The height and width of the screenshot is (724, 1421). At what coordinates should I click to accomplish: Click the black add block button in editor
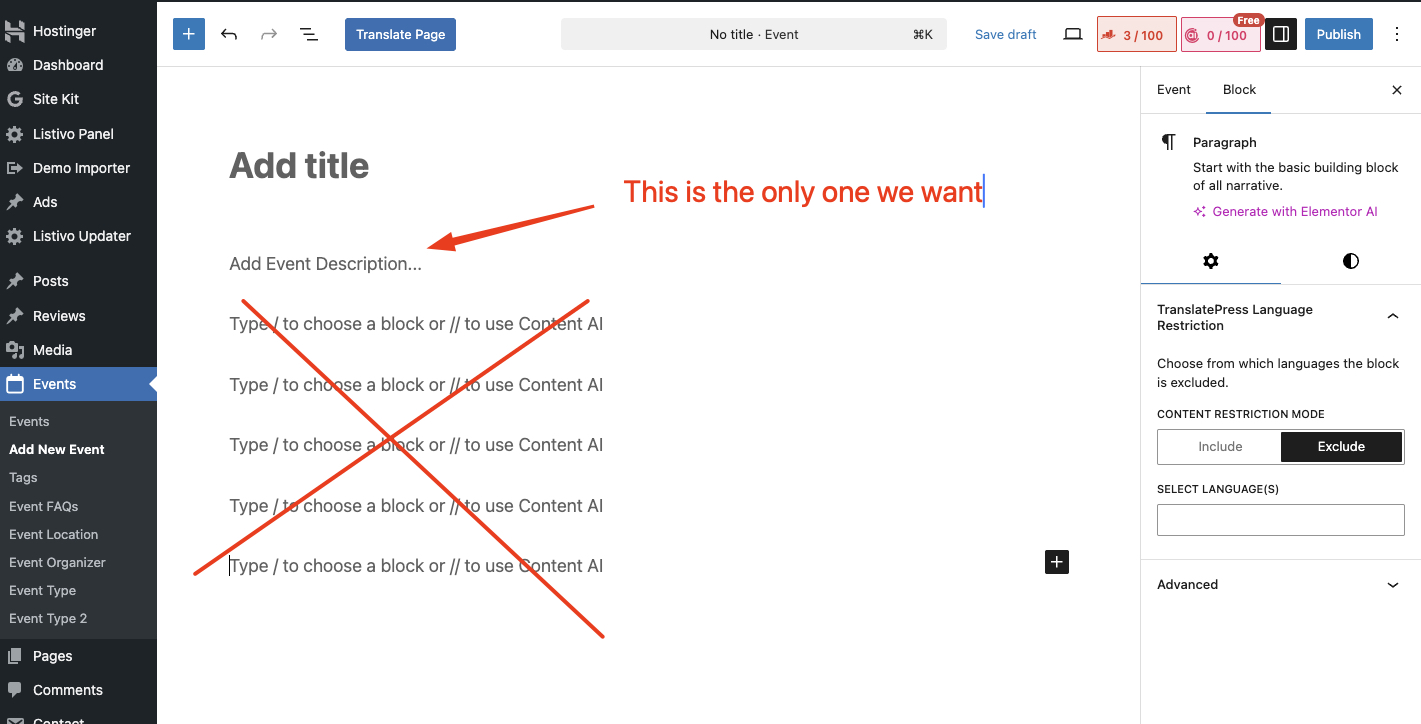tap(1057, 562)
